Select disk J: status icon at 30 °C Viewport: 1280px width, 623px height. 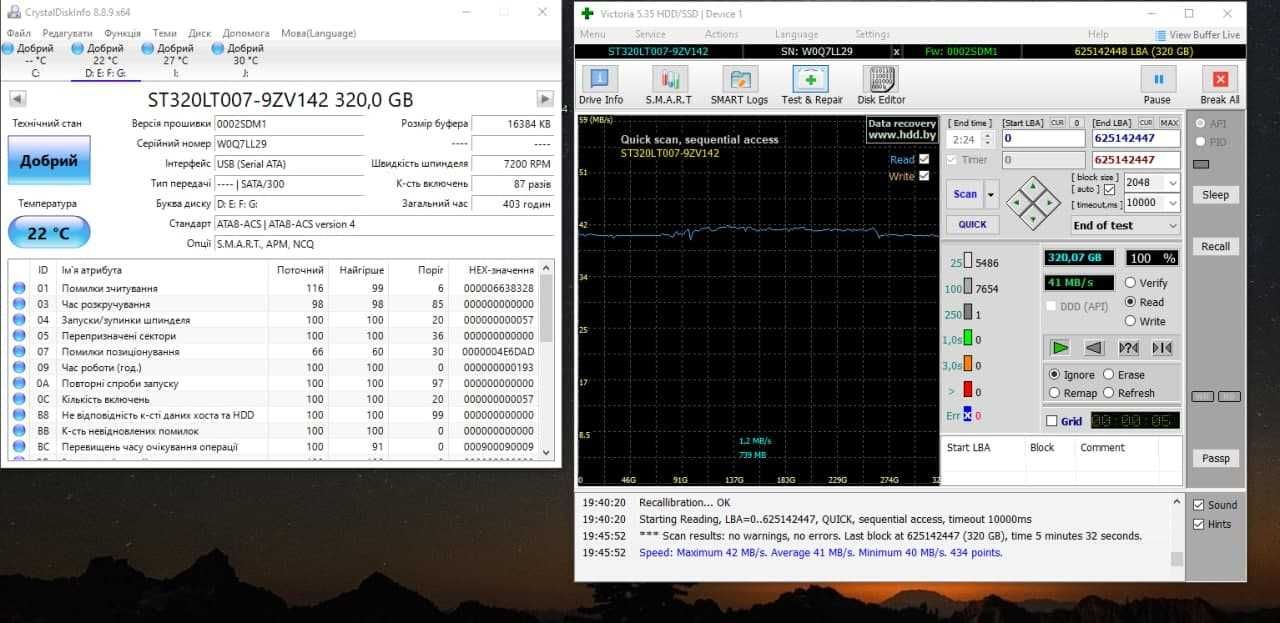[218, 48]
